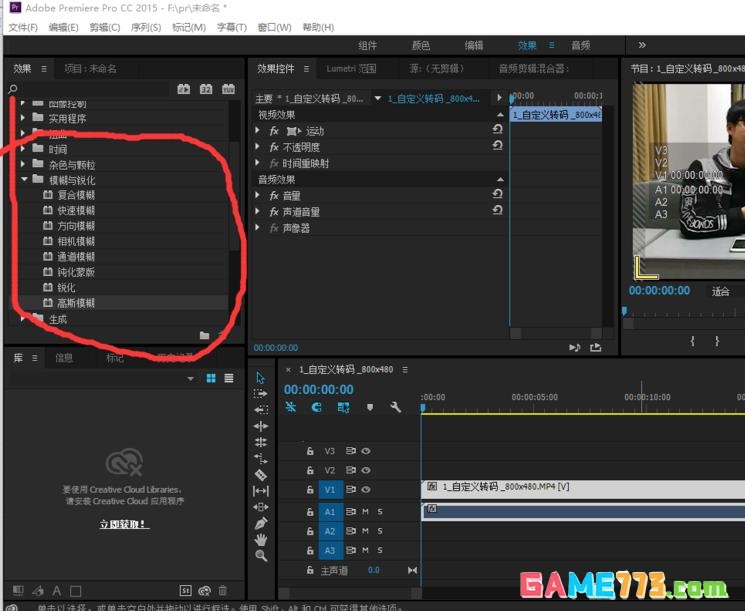Viewport: 745px width, 611px height.
Task: Expand the 时间重映射 properties
Action: (258, 162)
